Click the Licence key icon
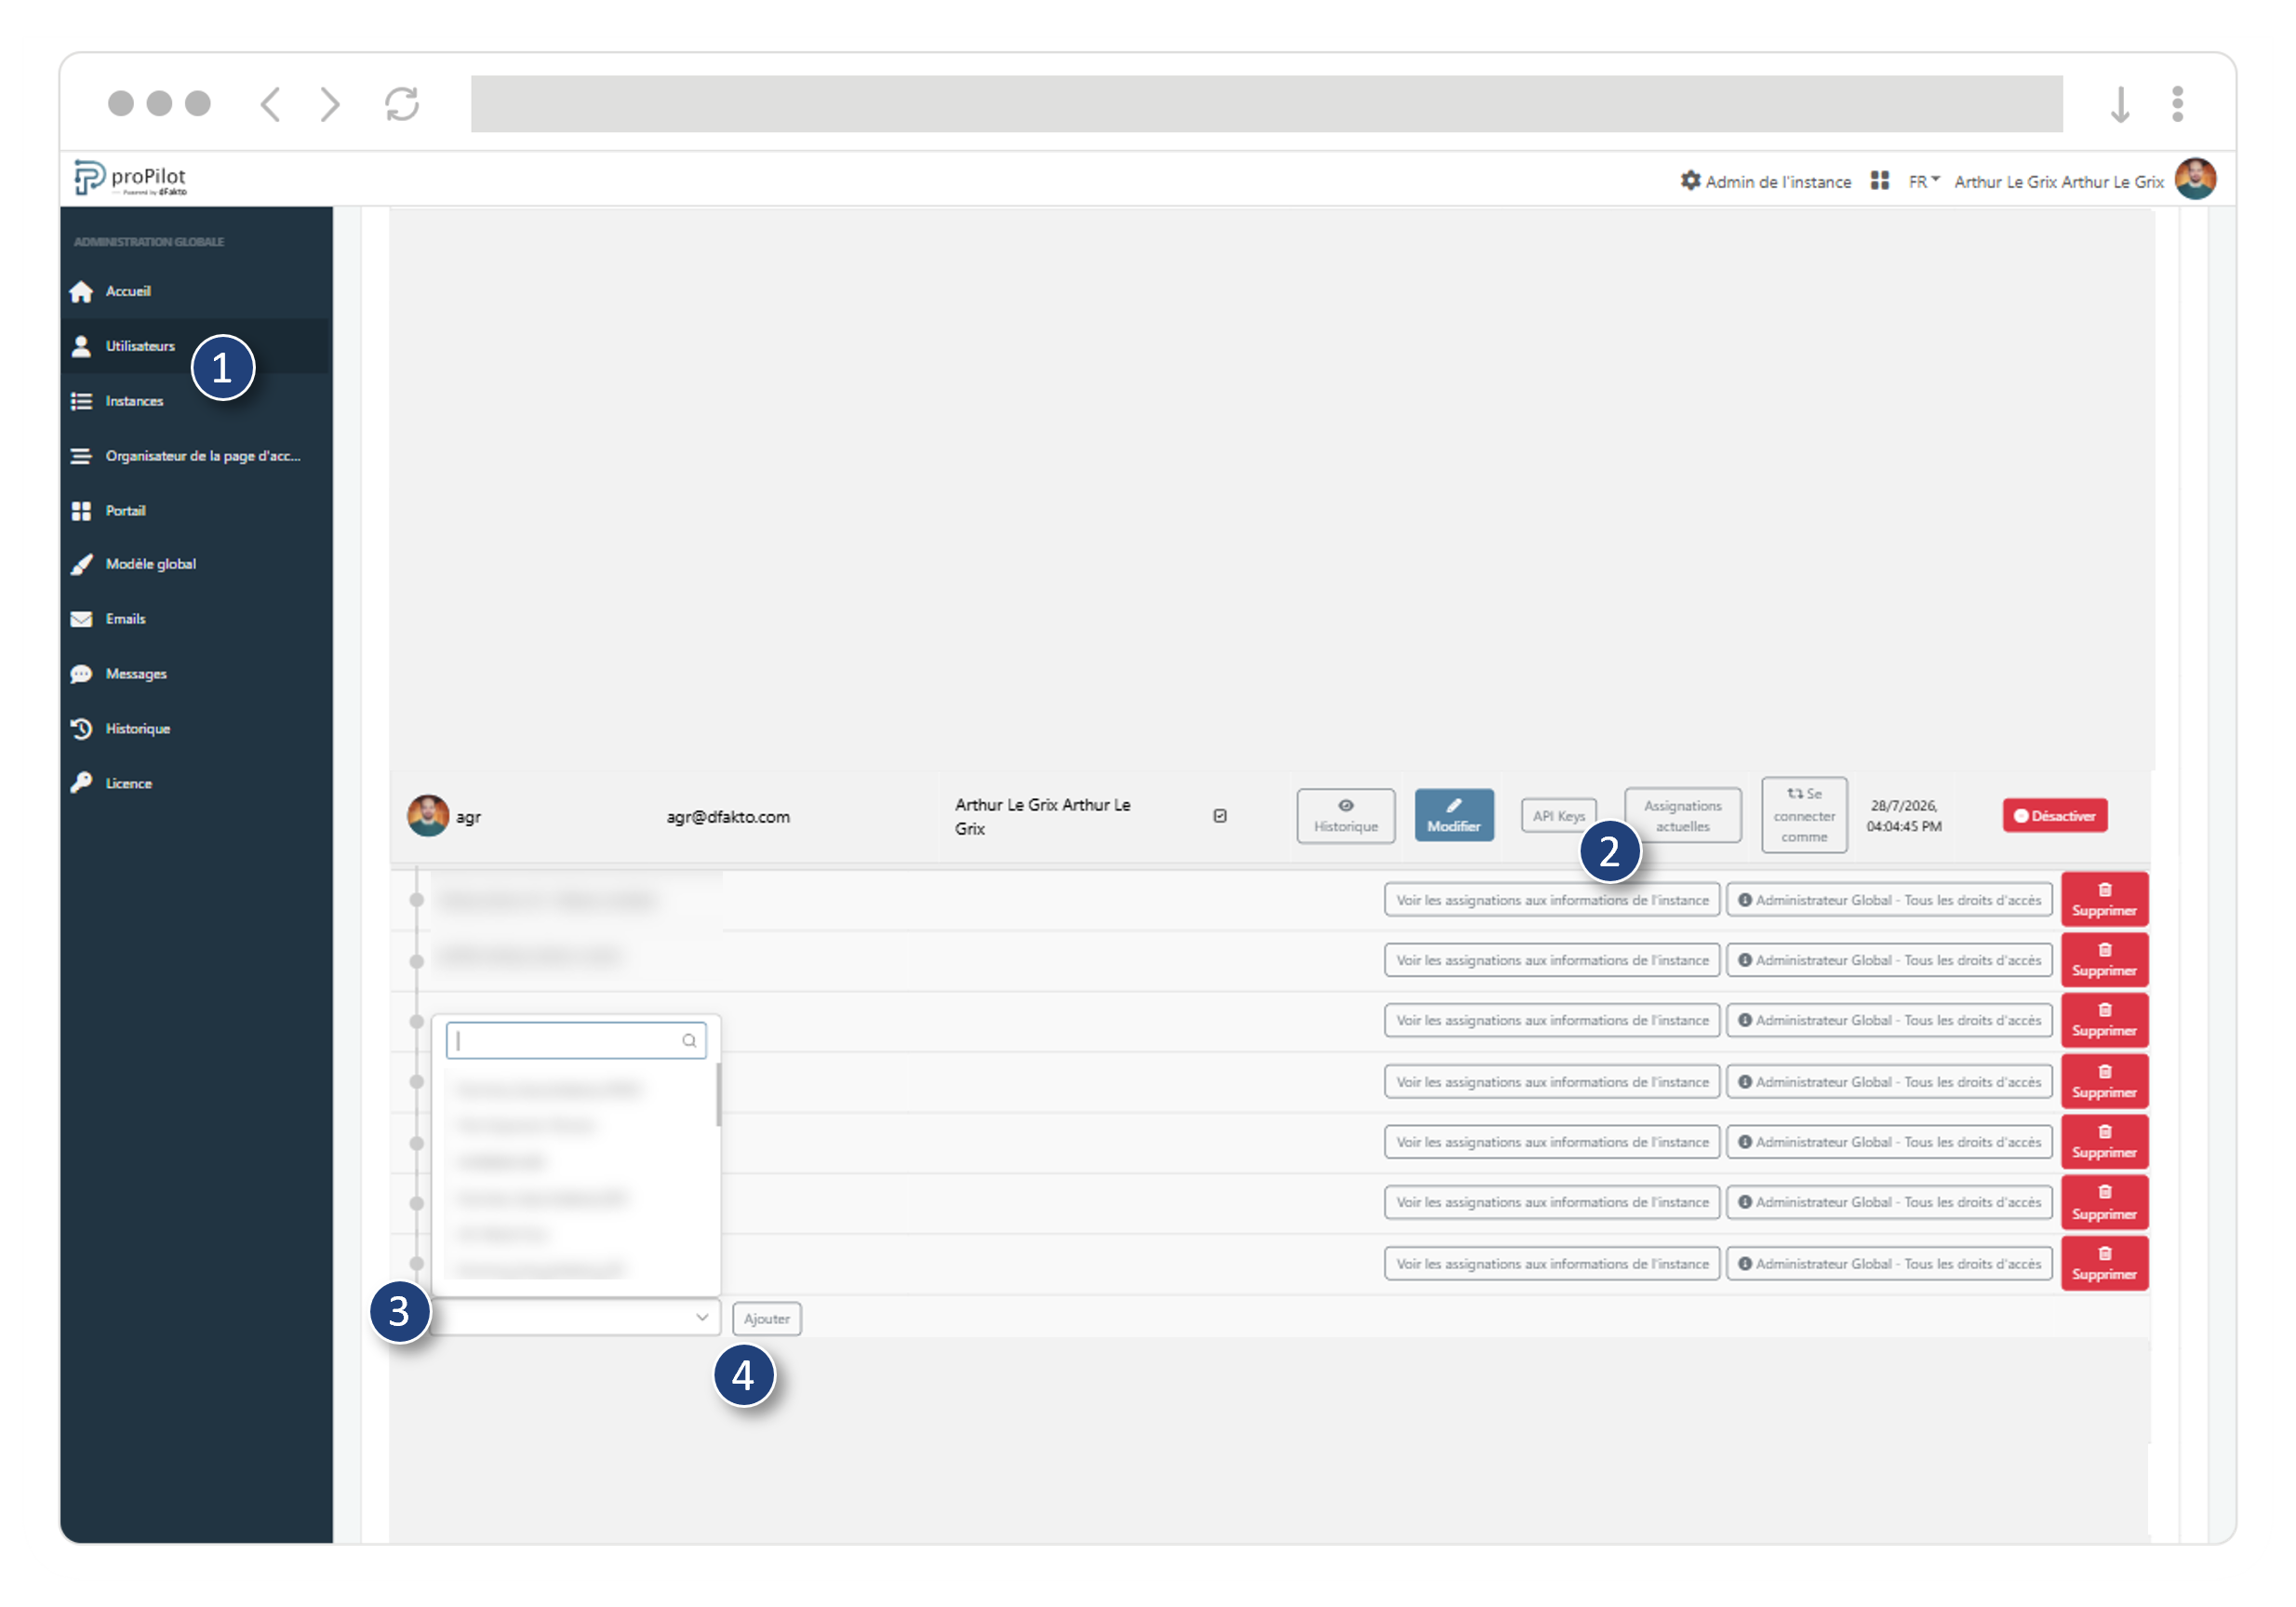Screen dimensions: 2296x1607 (x=81, y=783)
